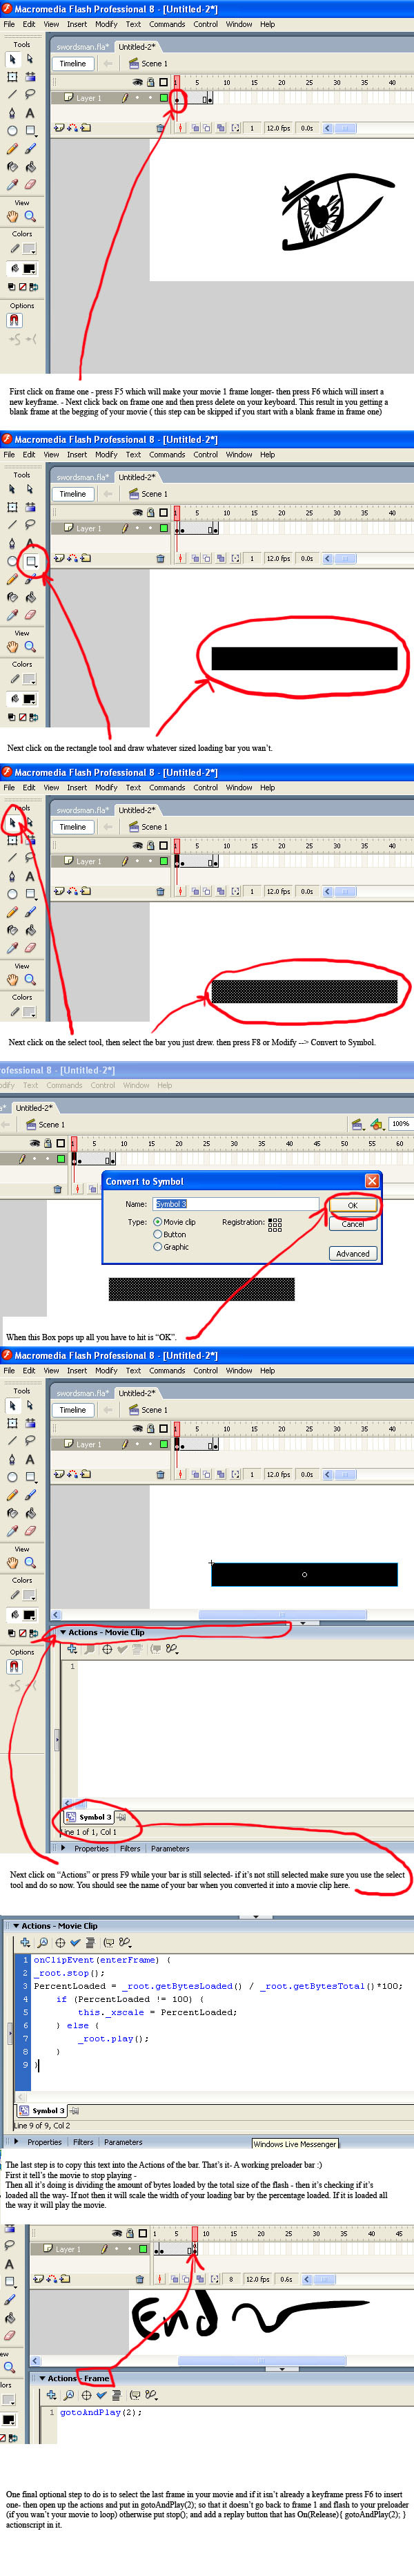The height and width of the screenshot is (2576, 414).
Task: Click "Line 9 of 9, Col 2" status text
Action: 41,2126
